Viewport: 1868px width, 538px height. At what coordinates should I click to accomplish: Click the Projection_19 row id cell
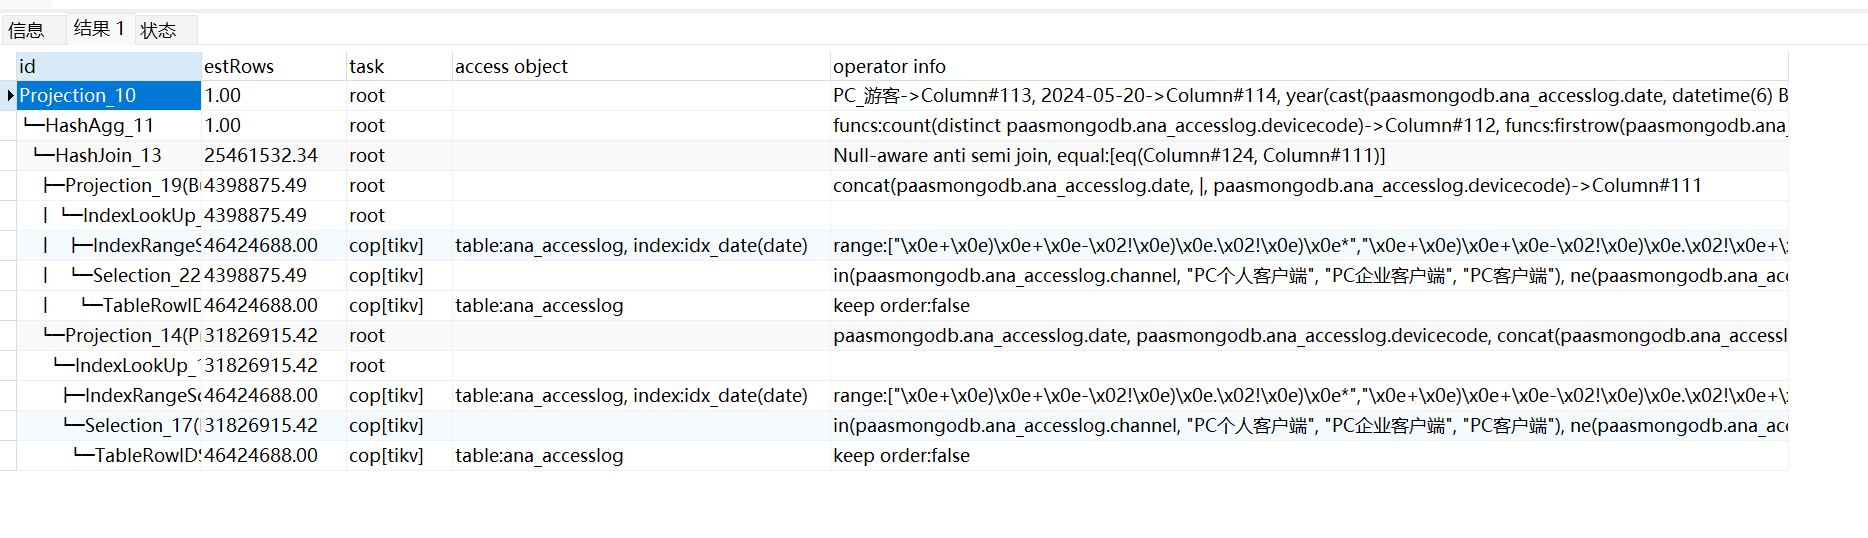click(x=130, y=186)
